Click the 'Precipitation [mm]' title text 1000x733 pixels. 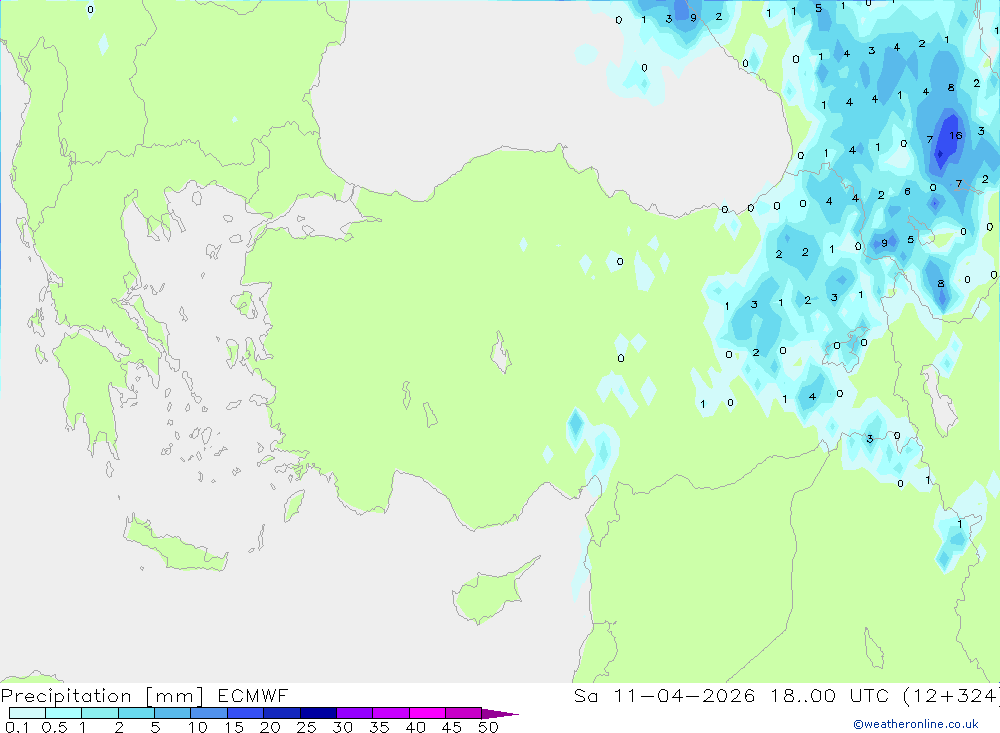(x=102, y=696)
